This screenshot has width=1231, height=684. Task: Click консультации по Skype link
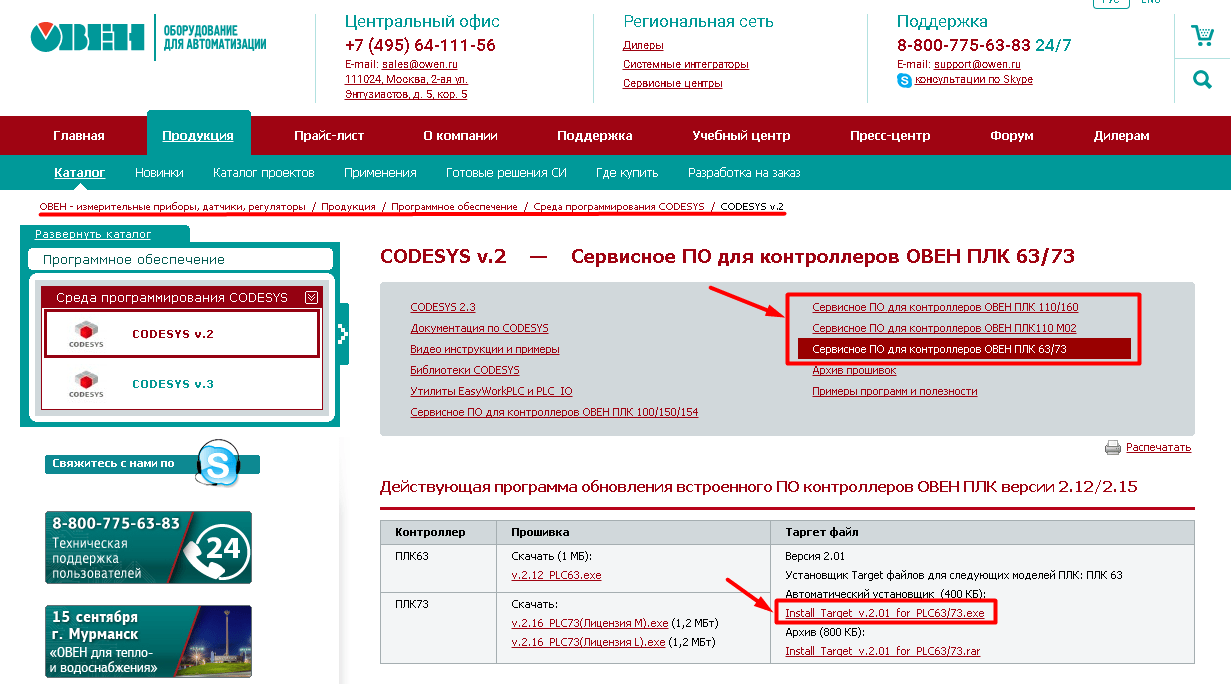(974, 80)
